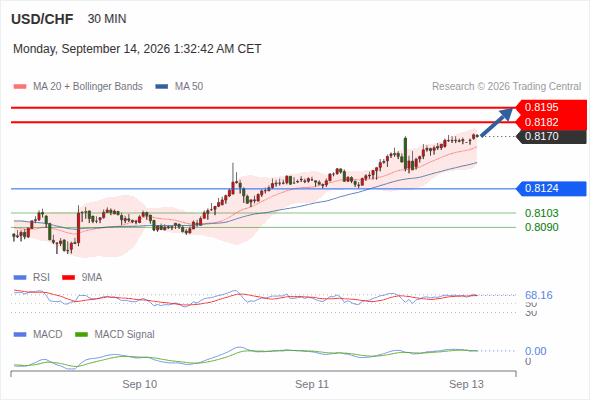Click the 0.8090 support level value

pos(541,227)
